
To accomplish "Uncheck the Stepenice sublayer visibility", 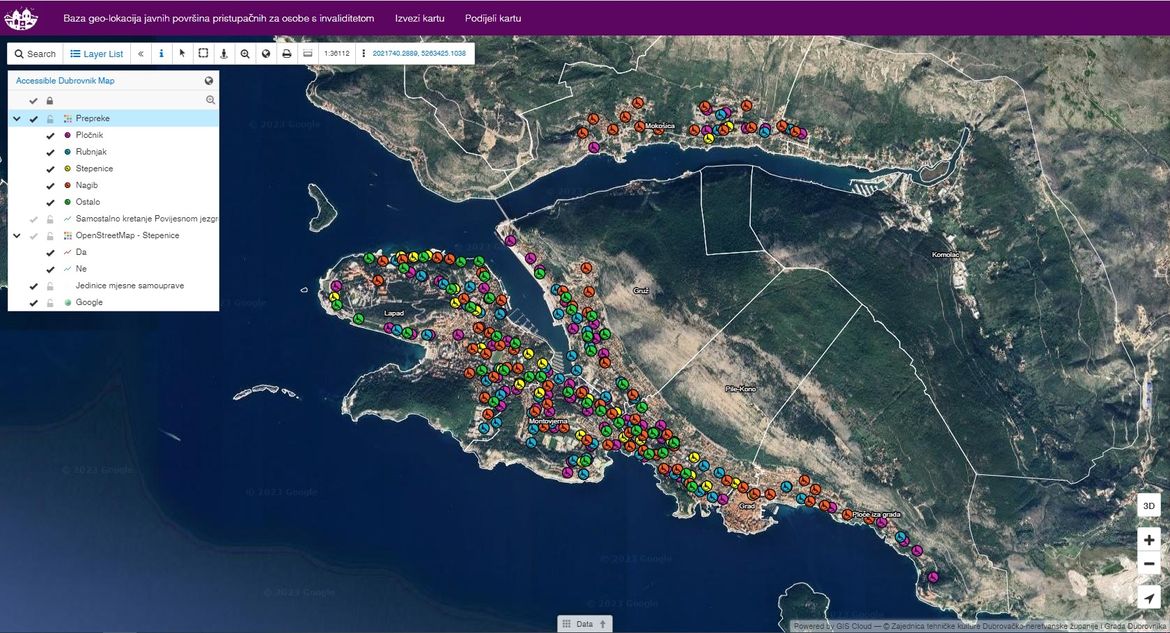I will (x=50, y=169).
